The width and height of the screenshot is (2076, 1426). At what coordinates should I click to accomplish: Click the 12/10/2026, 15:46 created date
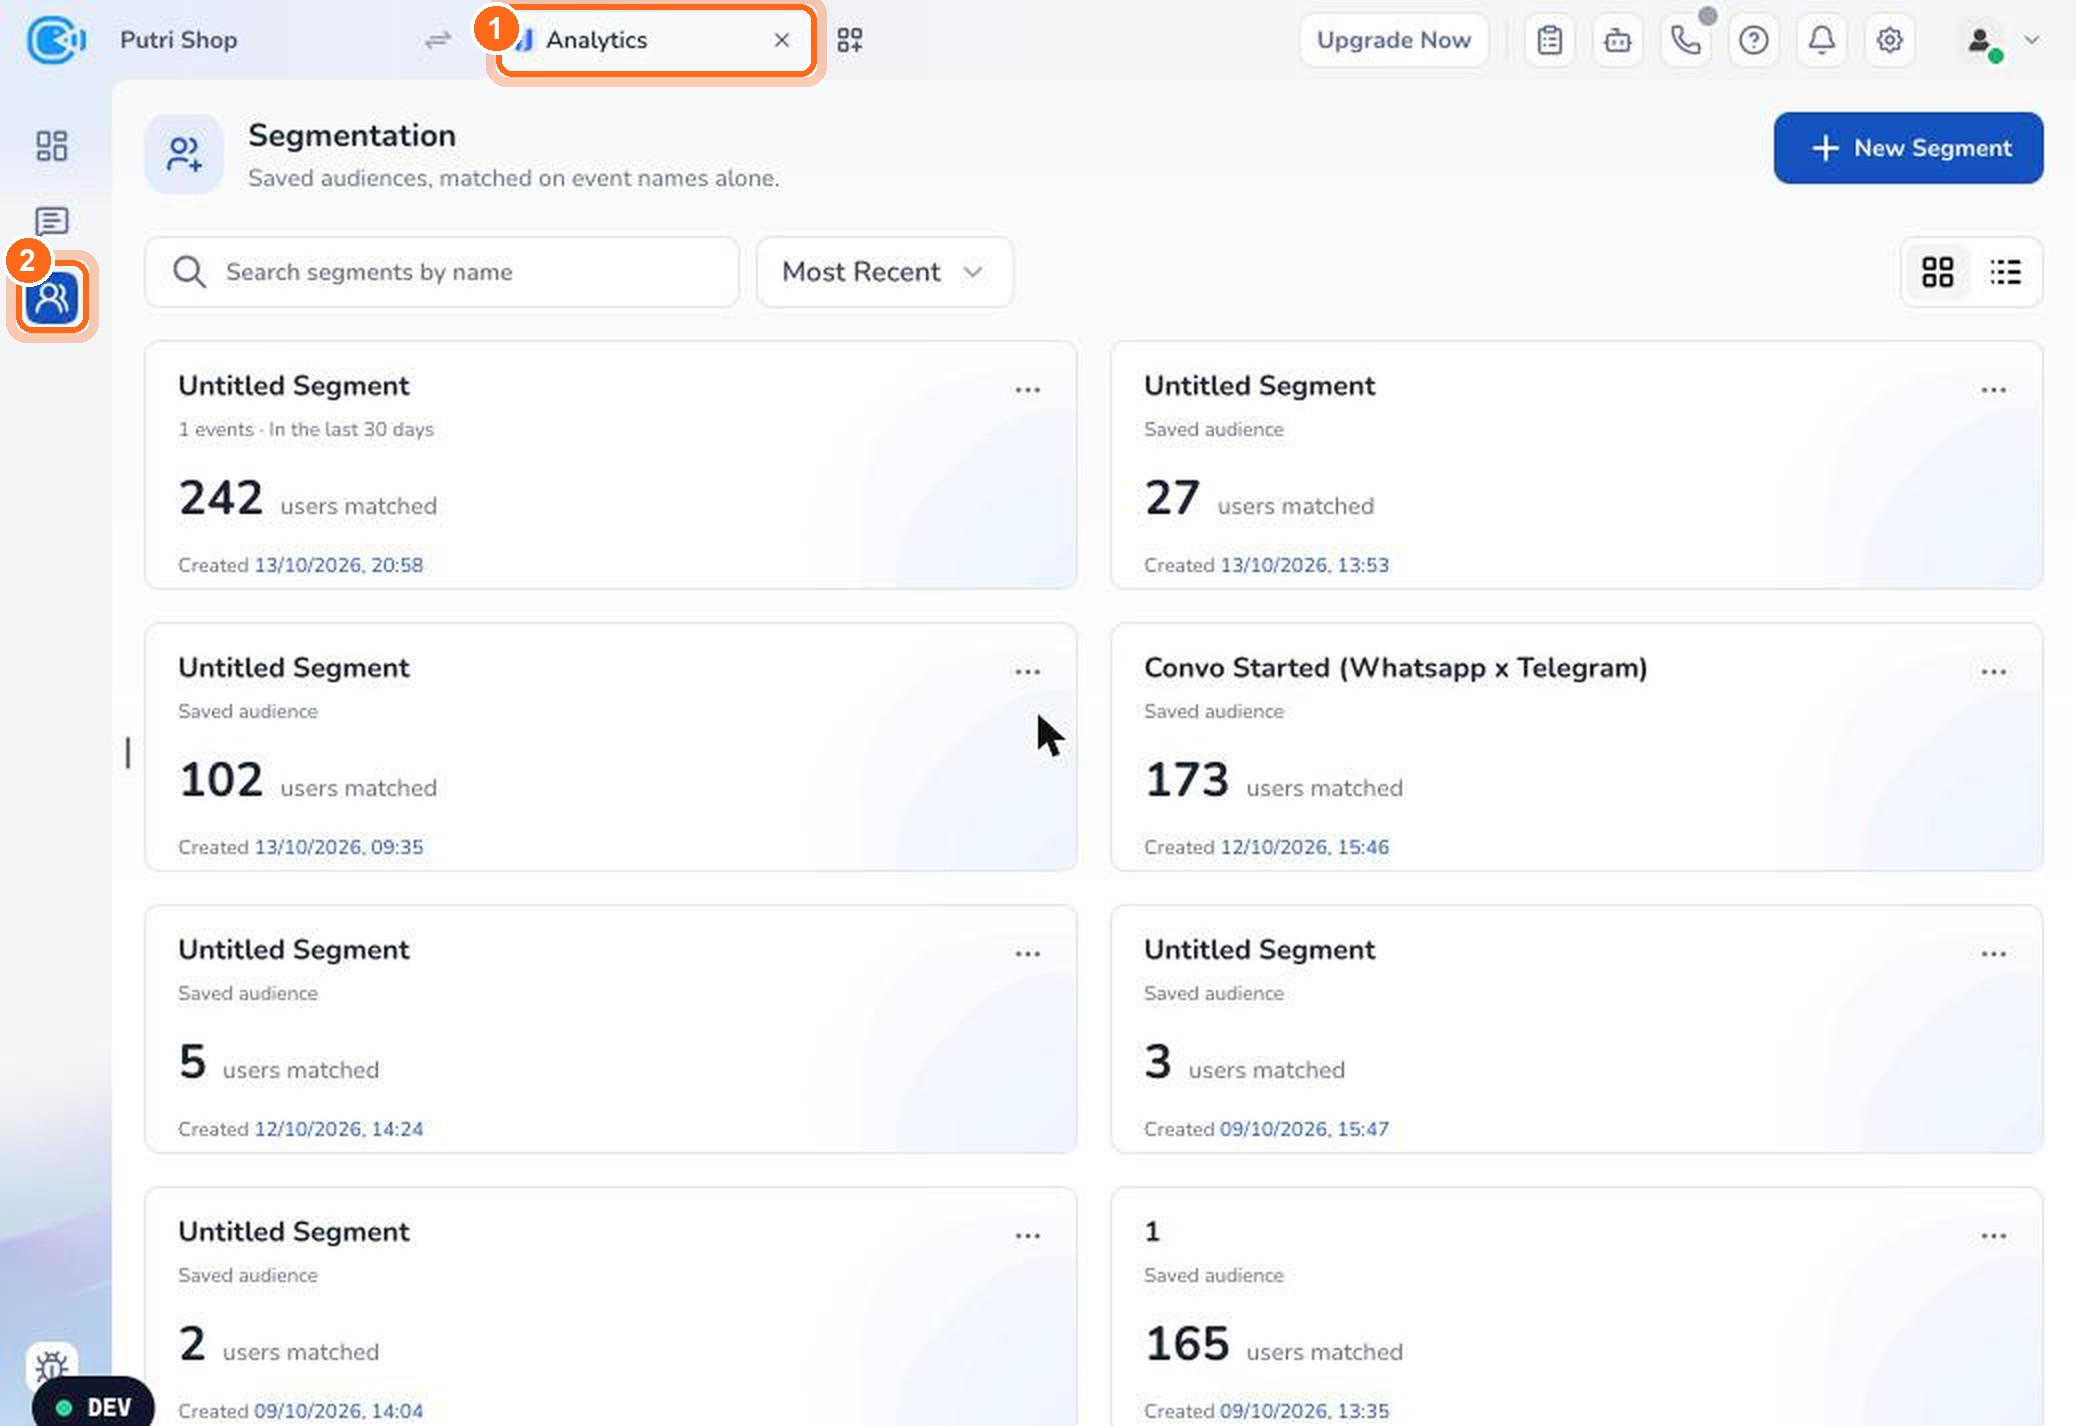pos(1304,847)
